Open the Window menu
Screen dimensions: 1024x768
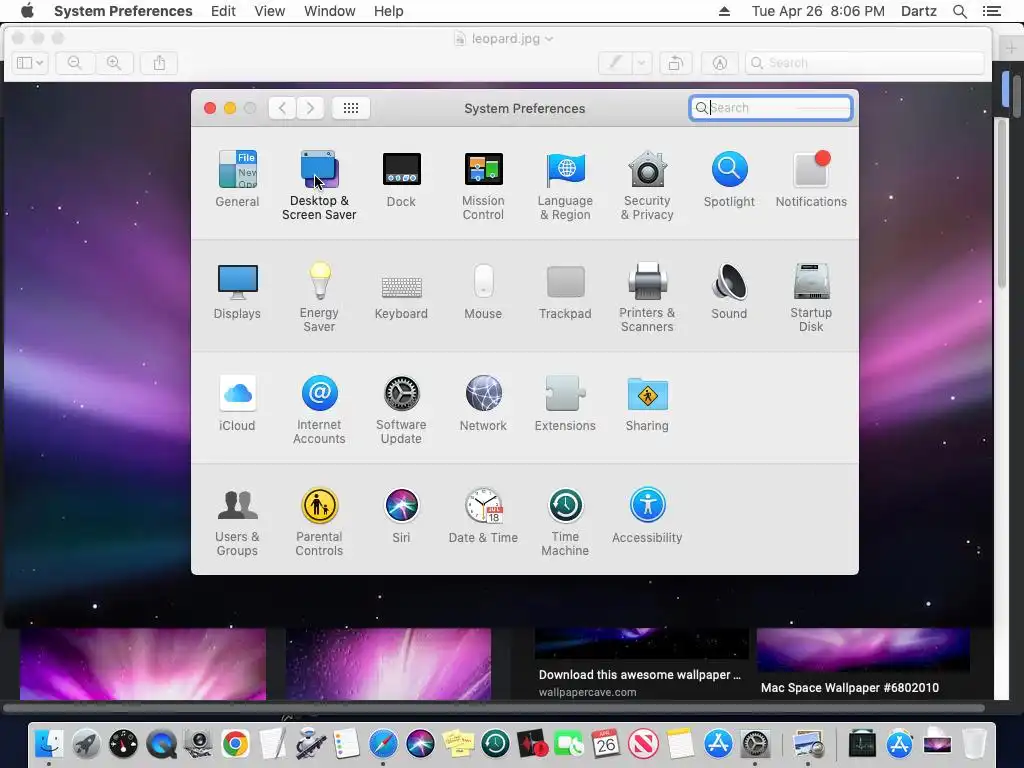click(330, 11)
